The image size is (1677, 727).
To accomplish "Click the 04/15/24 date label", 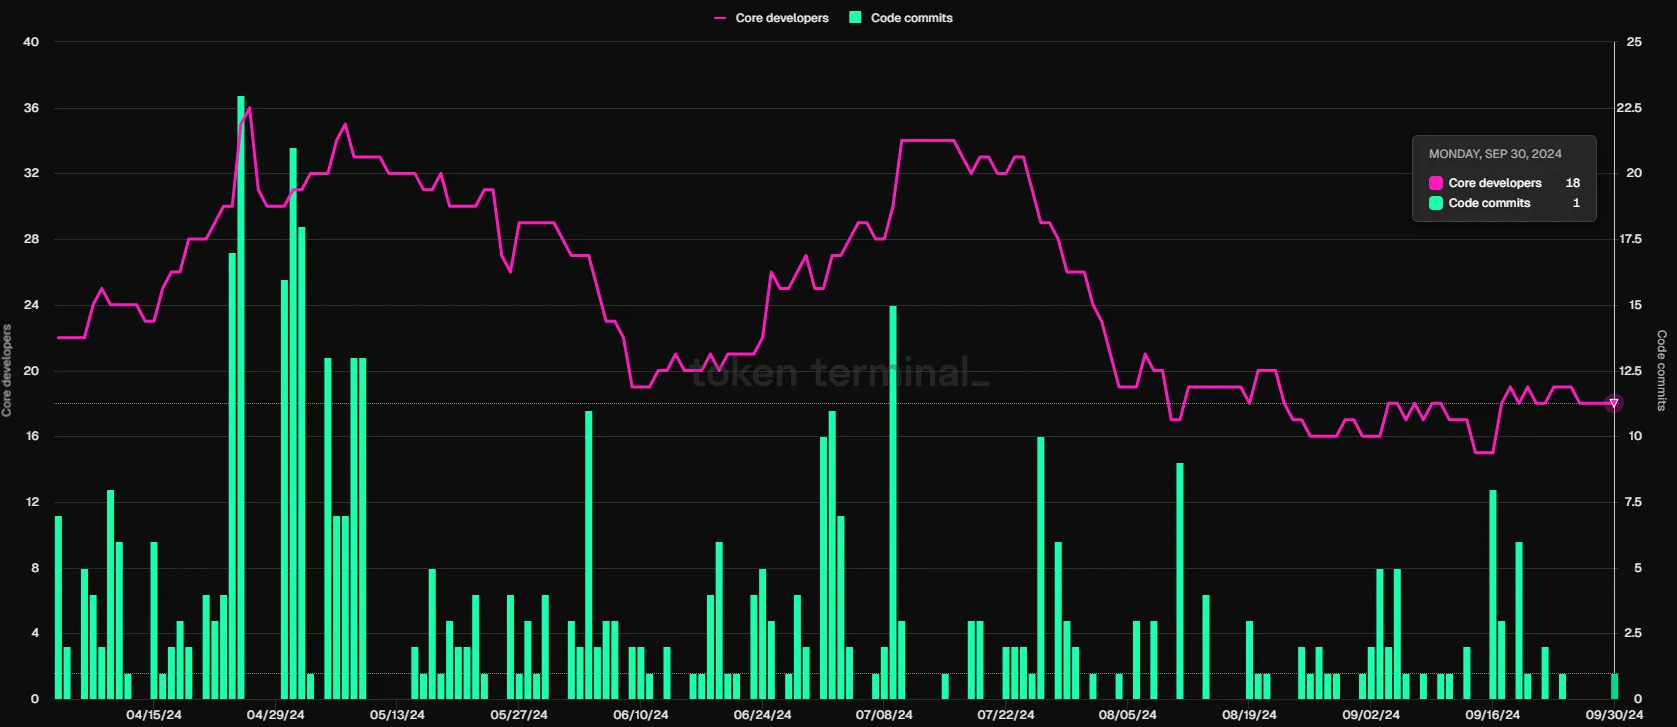I will click(x=154, y=715).
